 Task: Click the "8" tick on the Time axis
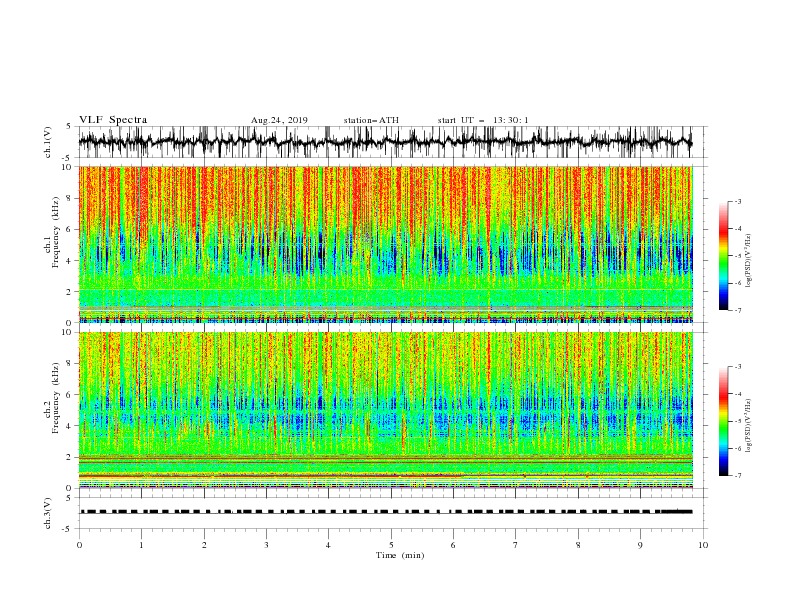click(578, 545)
